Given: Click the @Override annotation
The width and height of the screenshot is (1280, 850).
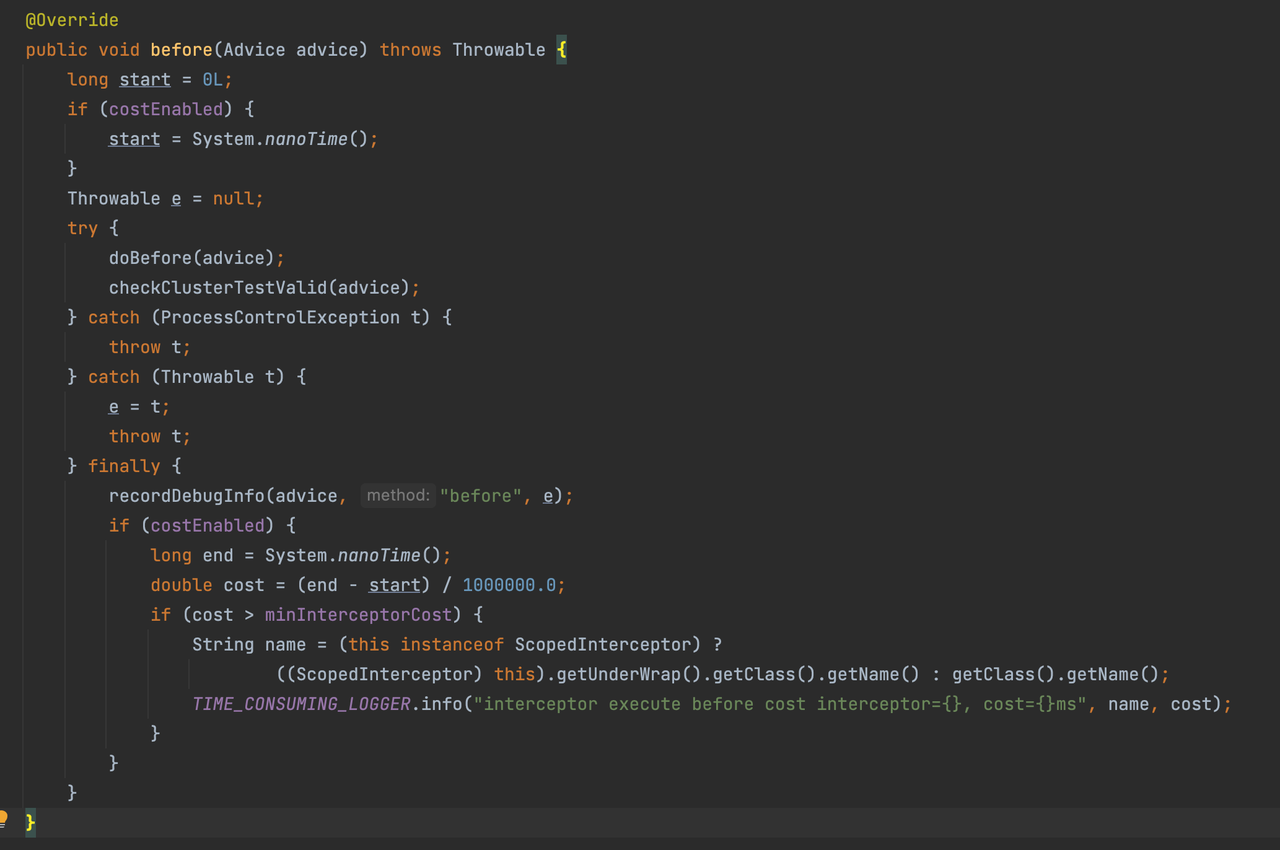Looking at the screenshot, I should tap(72, 20).
